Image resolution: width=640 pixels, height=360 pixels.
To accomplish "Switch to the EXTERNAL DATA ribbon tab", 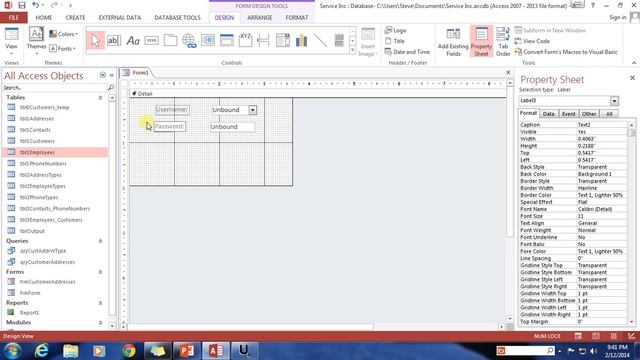I will 120,18.
